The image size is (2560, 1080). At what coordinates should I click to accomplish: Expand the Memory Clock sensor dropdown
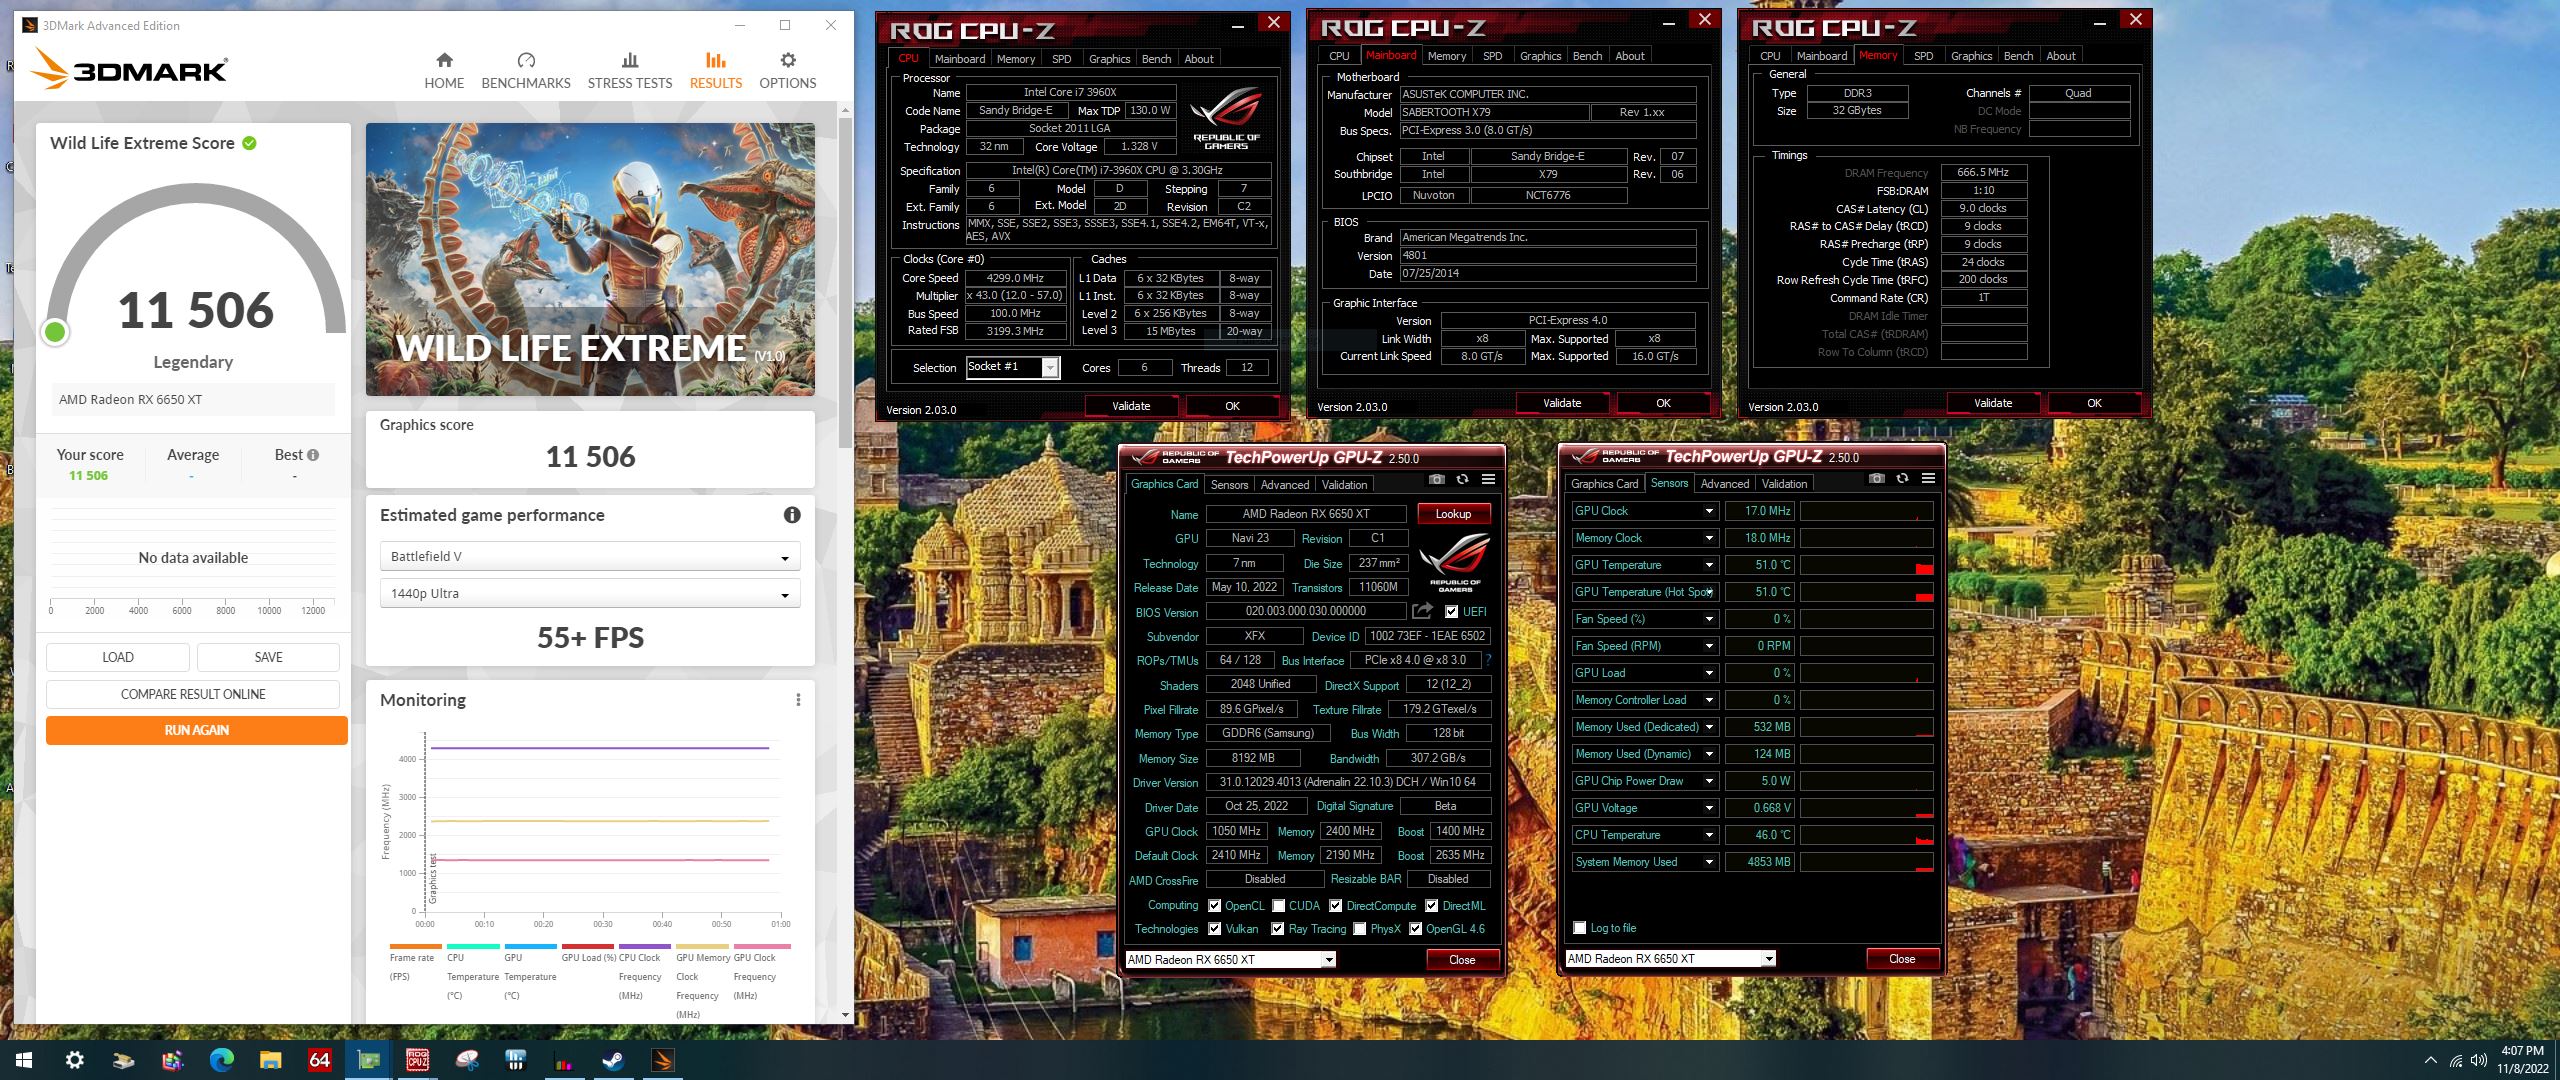pyautogui.click(x=1709, y=538)
